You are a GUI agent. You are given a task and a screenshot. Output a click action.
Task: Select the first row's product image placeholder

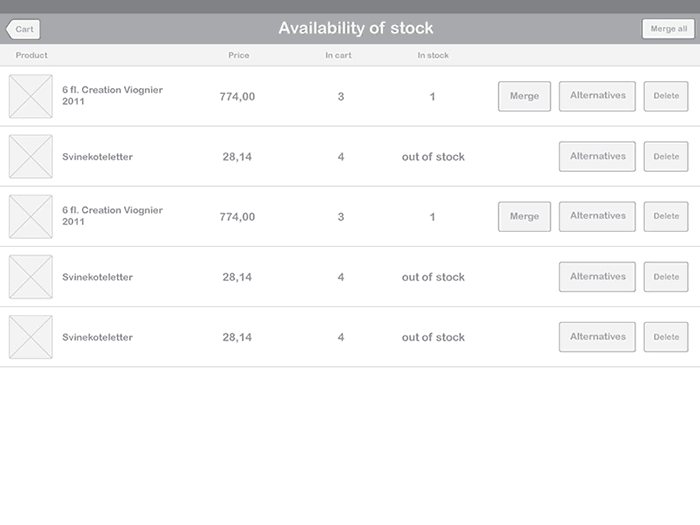[x=31, y=96]
